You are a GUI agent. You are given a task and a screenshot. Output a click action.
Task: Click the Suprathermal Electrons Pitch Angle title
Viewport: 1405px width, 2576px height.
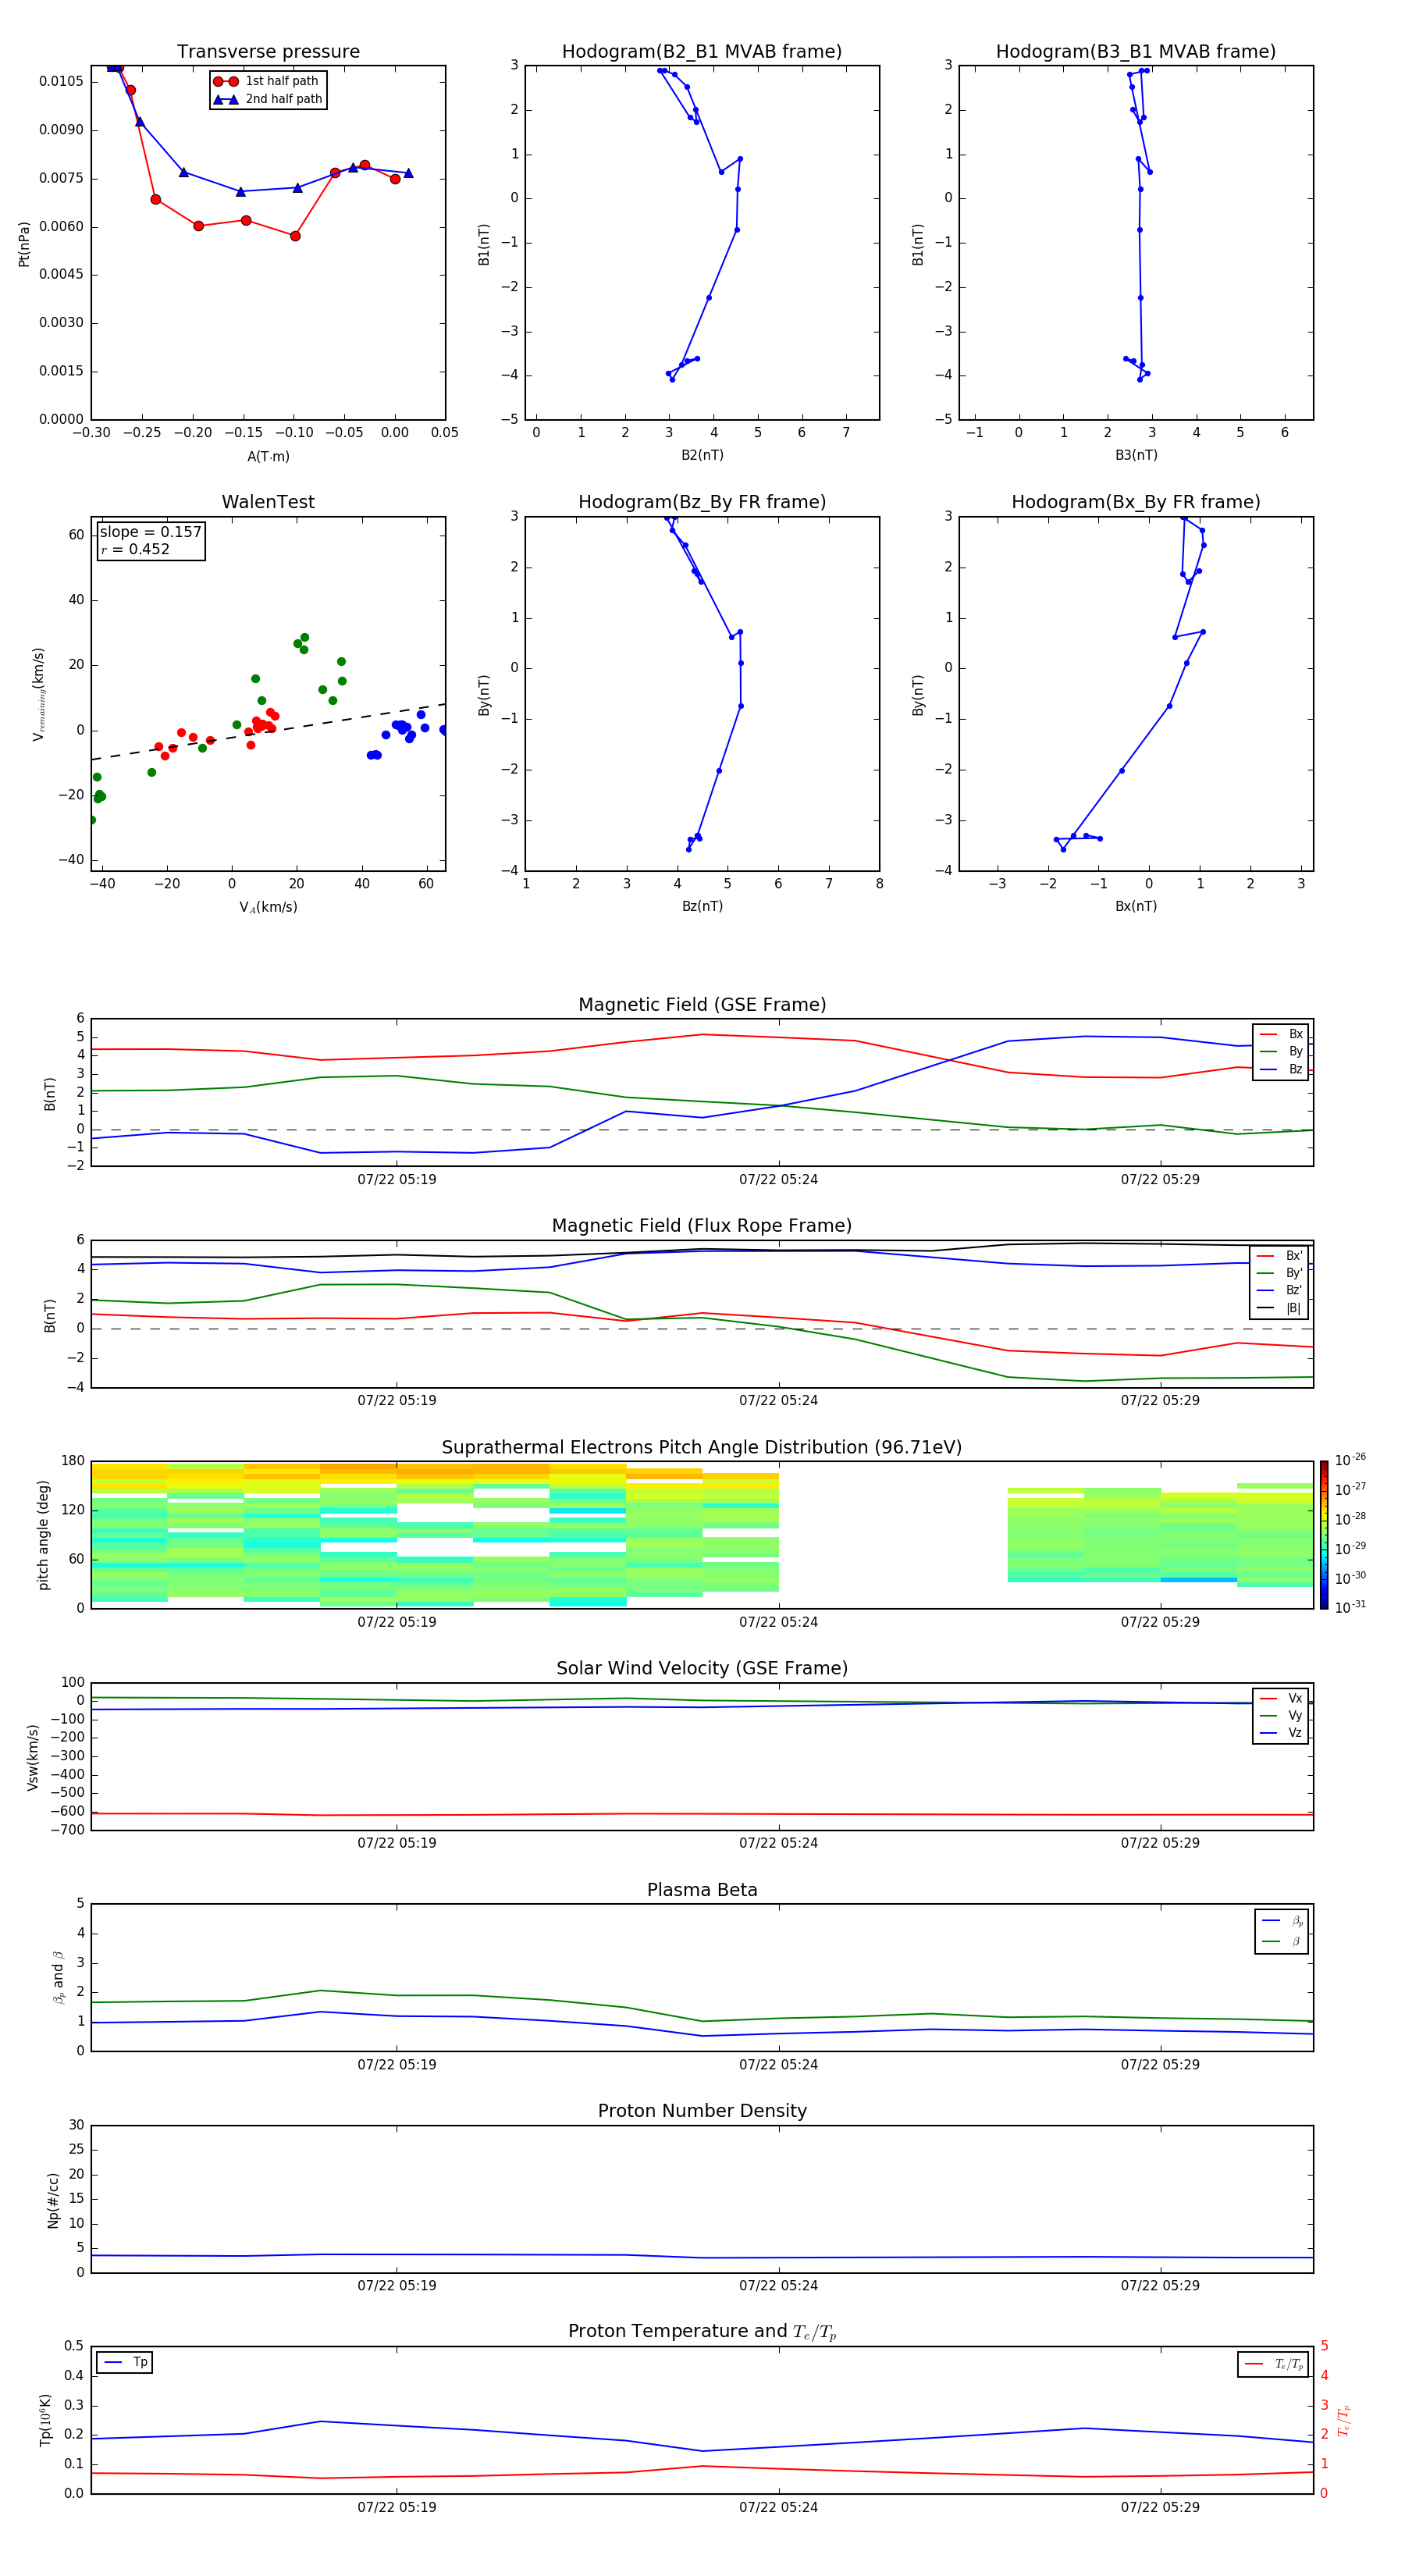[702, 1447]
